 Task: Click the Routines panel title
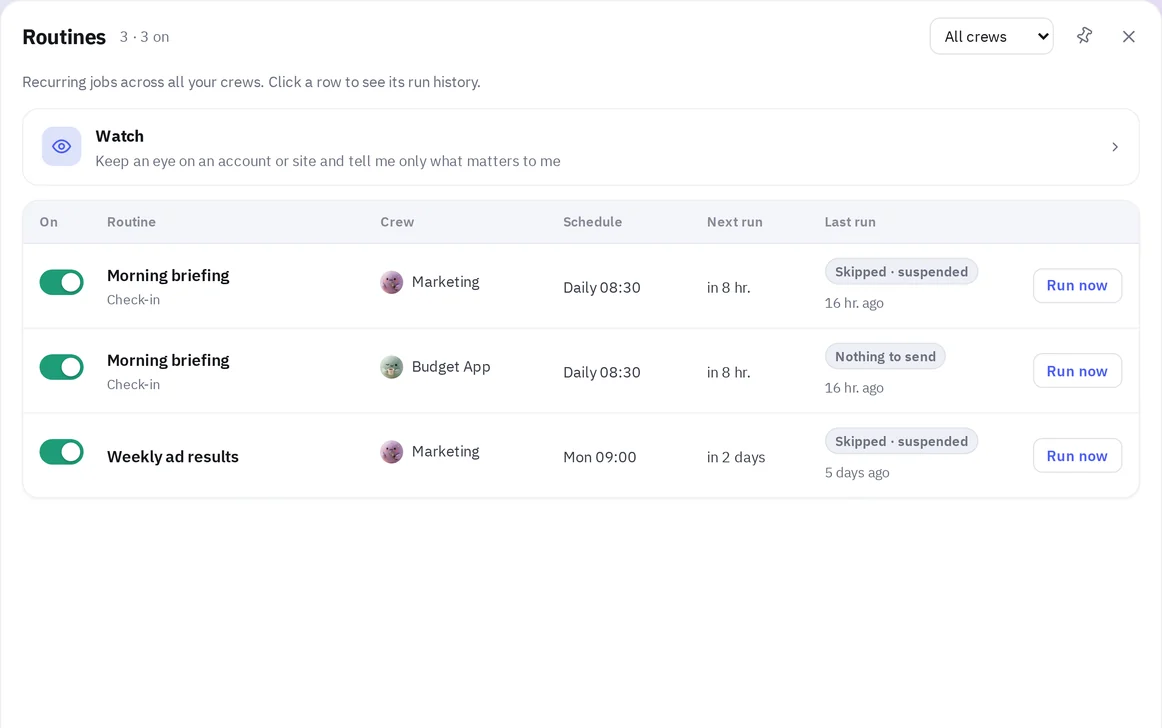(64, 37)
